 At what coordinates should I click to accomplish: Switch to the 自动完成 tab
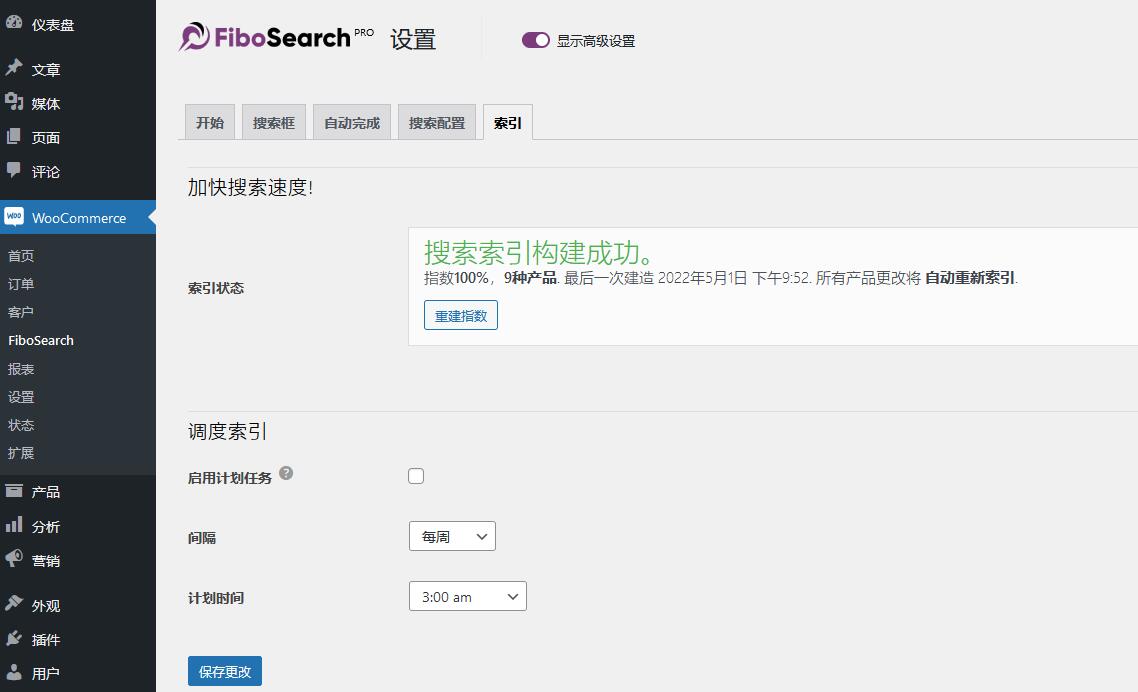click(352, 123)
